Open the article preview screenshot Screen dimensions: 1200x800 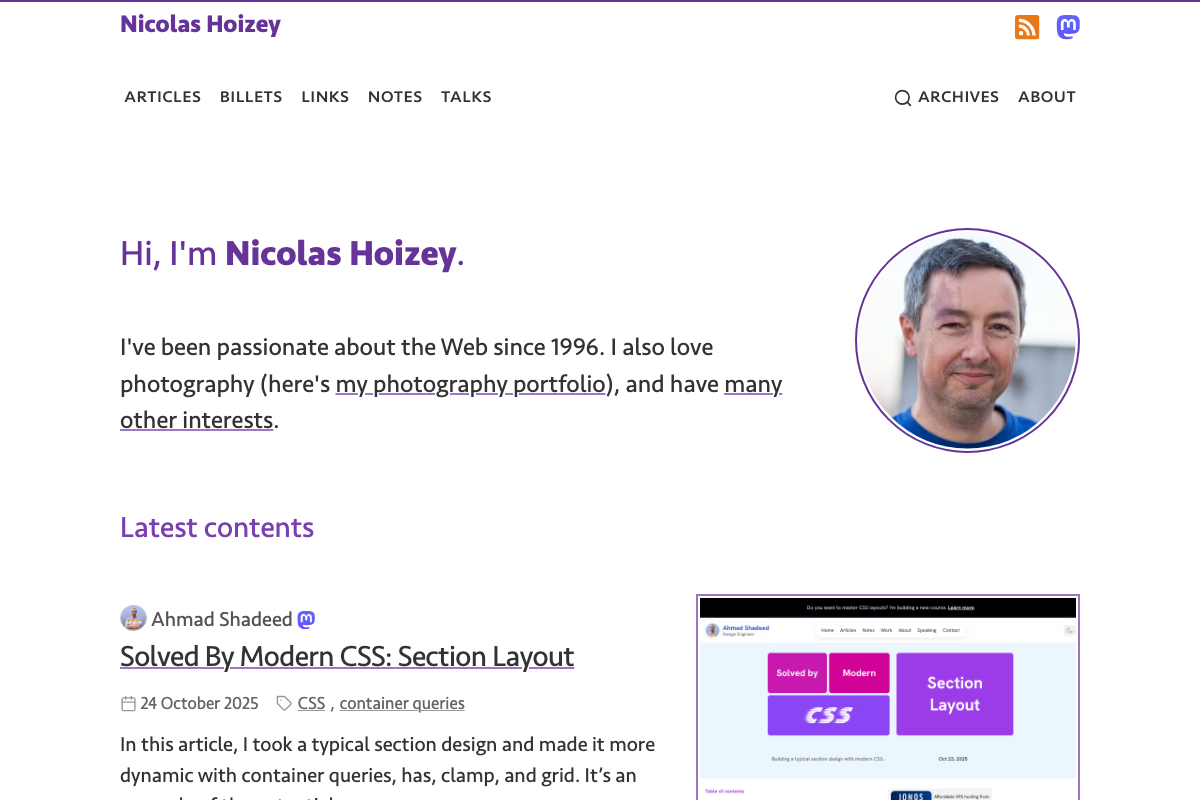[x=888, y=697]
